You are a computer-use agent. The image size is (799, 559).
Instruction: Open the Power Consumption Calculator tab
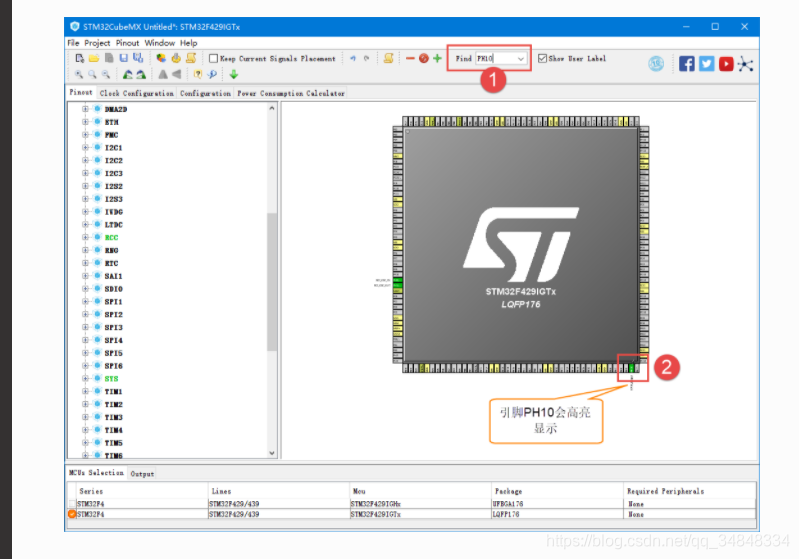tap(291, 93)
